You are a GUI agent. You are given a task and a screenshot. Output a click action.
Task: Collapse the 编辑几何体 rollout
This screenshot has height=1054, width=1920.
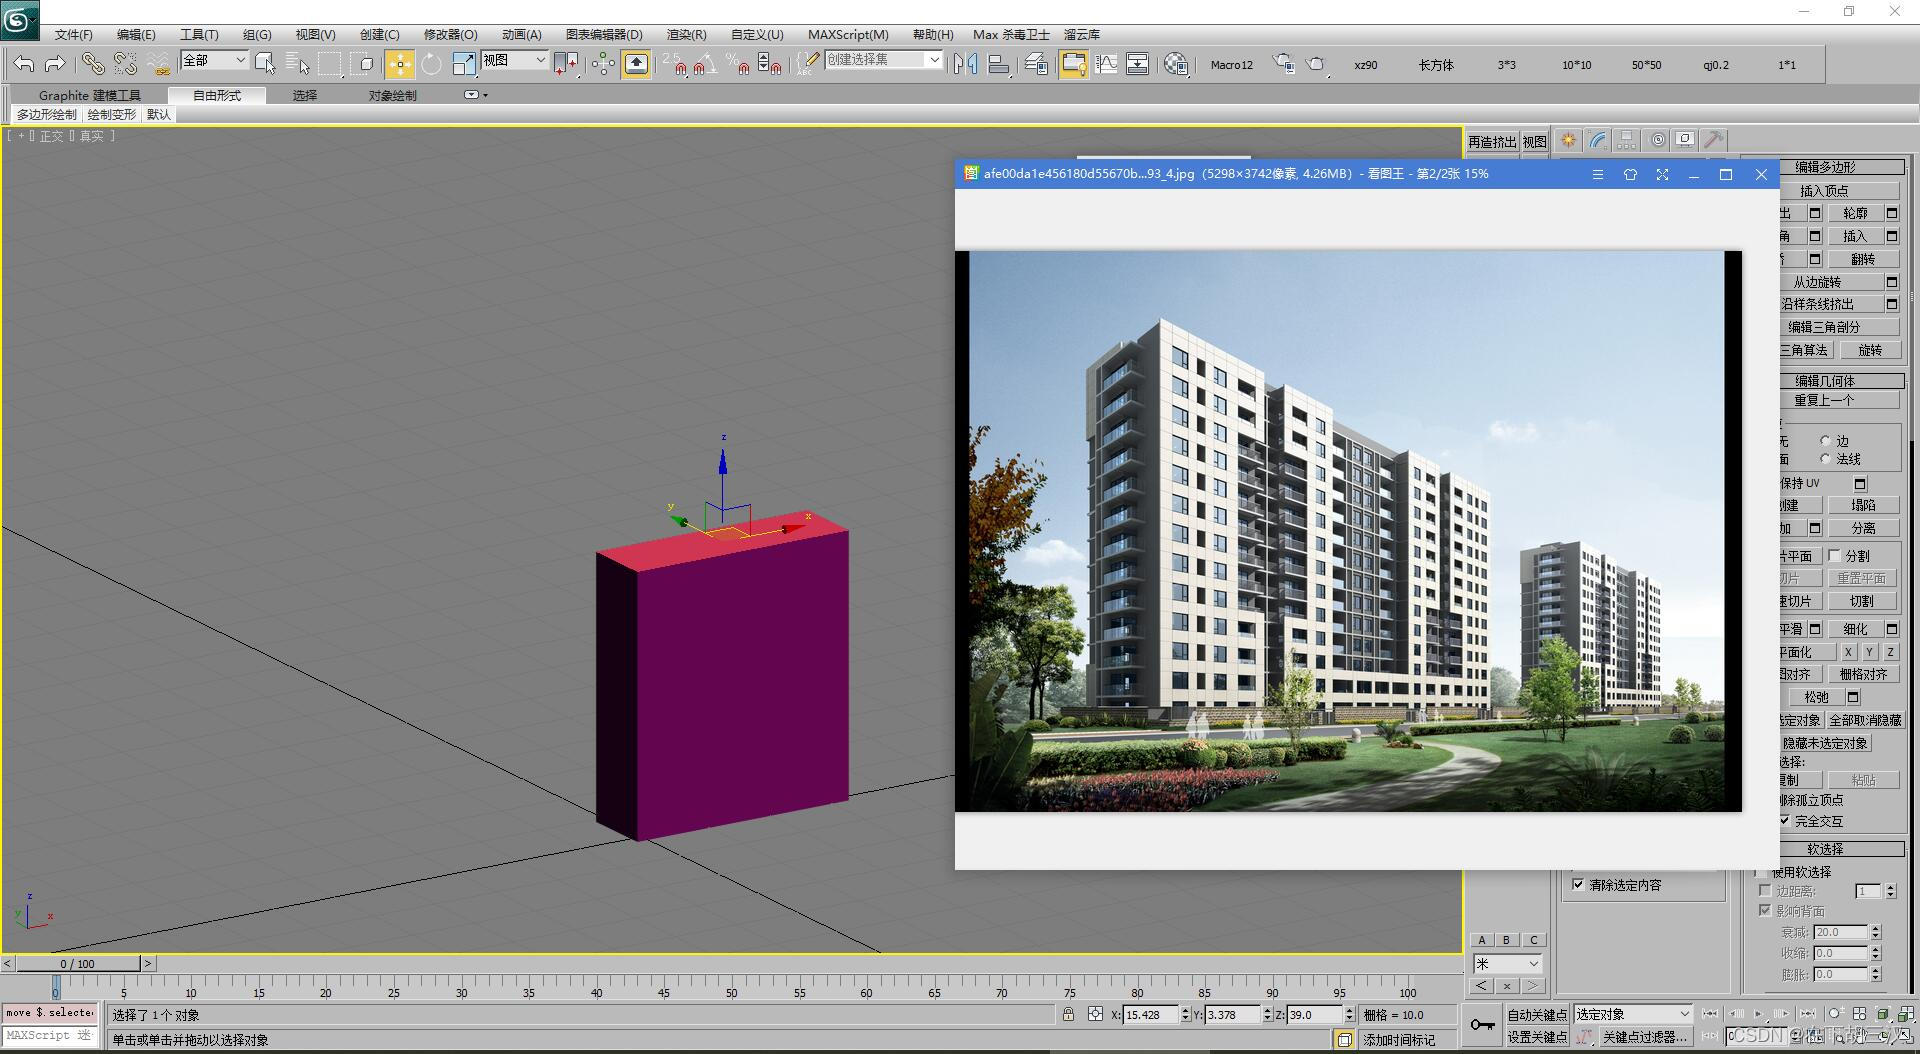(x=1824, y=381)
